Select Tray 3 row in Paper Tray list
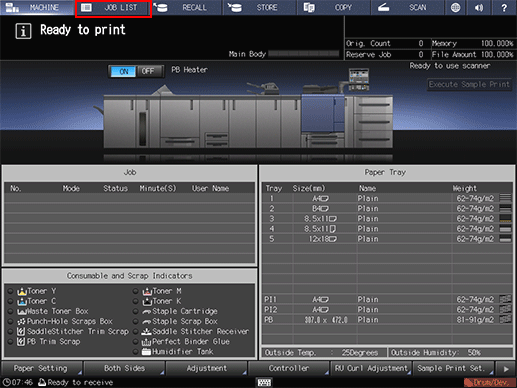The width and height of the screenshot is (517, 388). pos(387,219)
